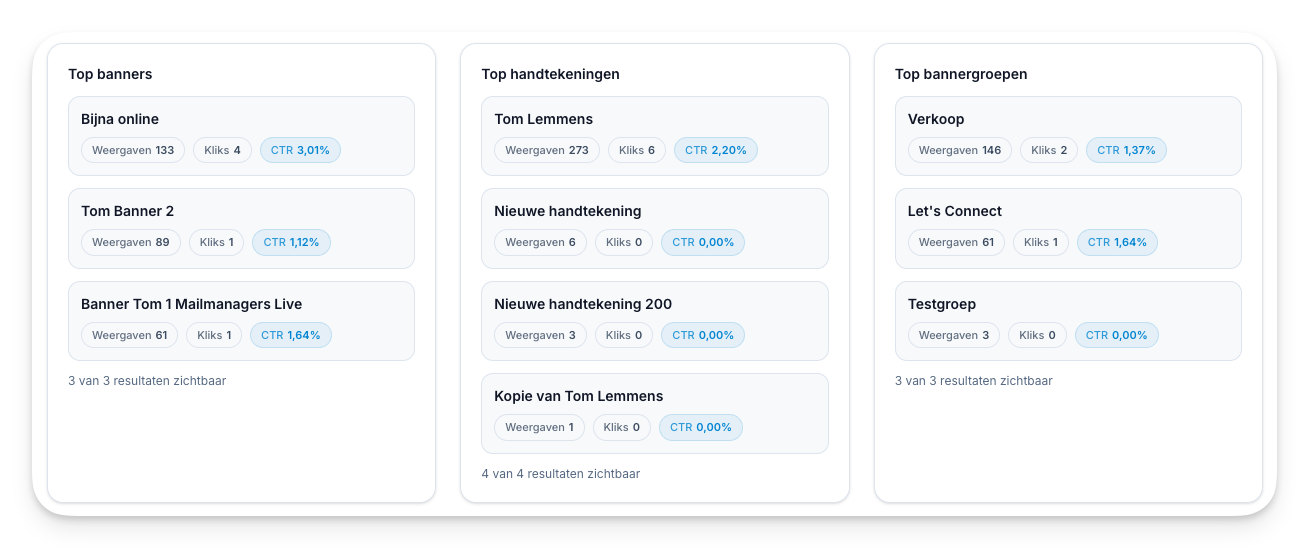
Task: Select the Kopie van Tom Lemmens entry
Action: pos(578,396)
